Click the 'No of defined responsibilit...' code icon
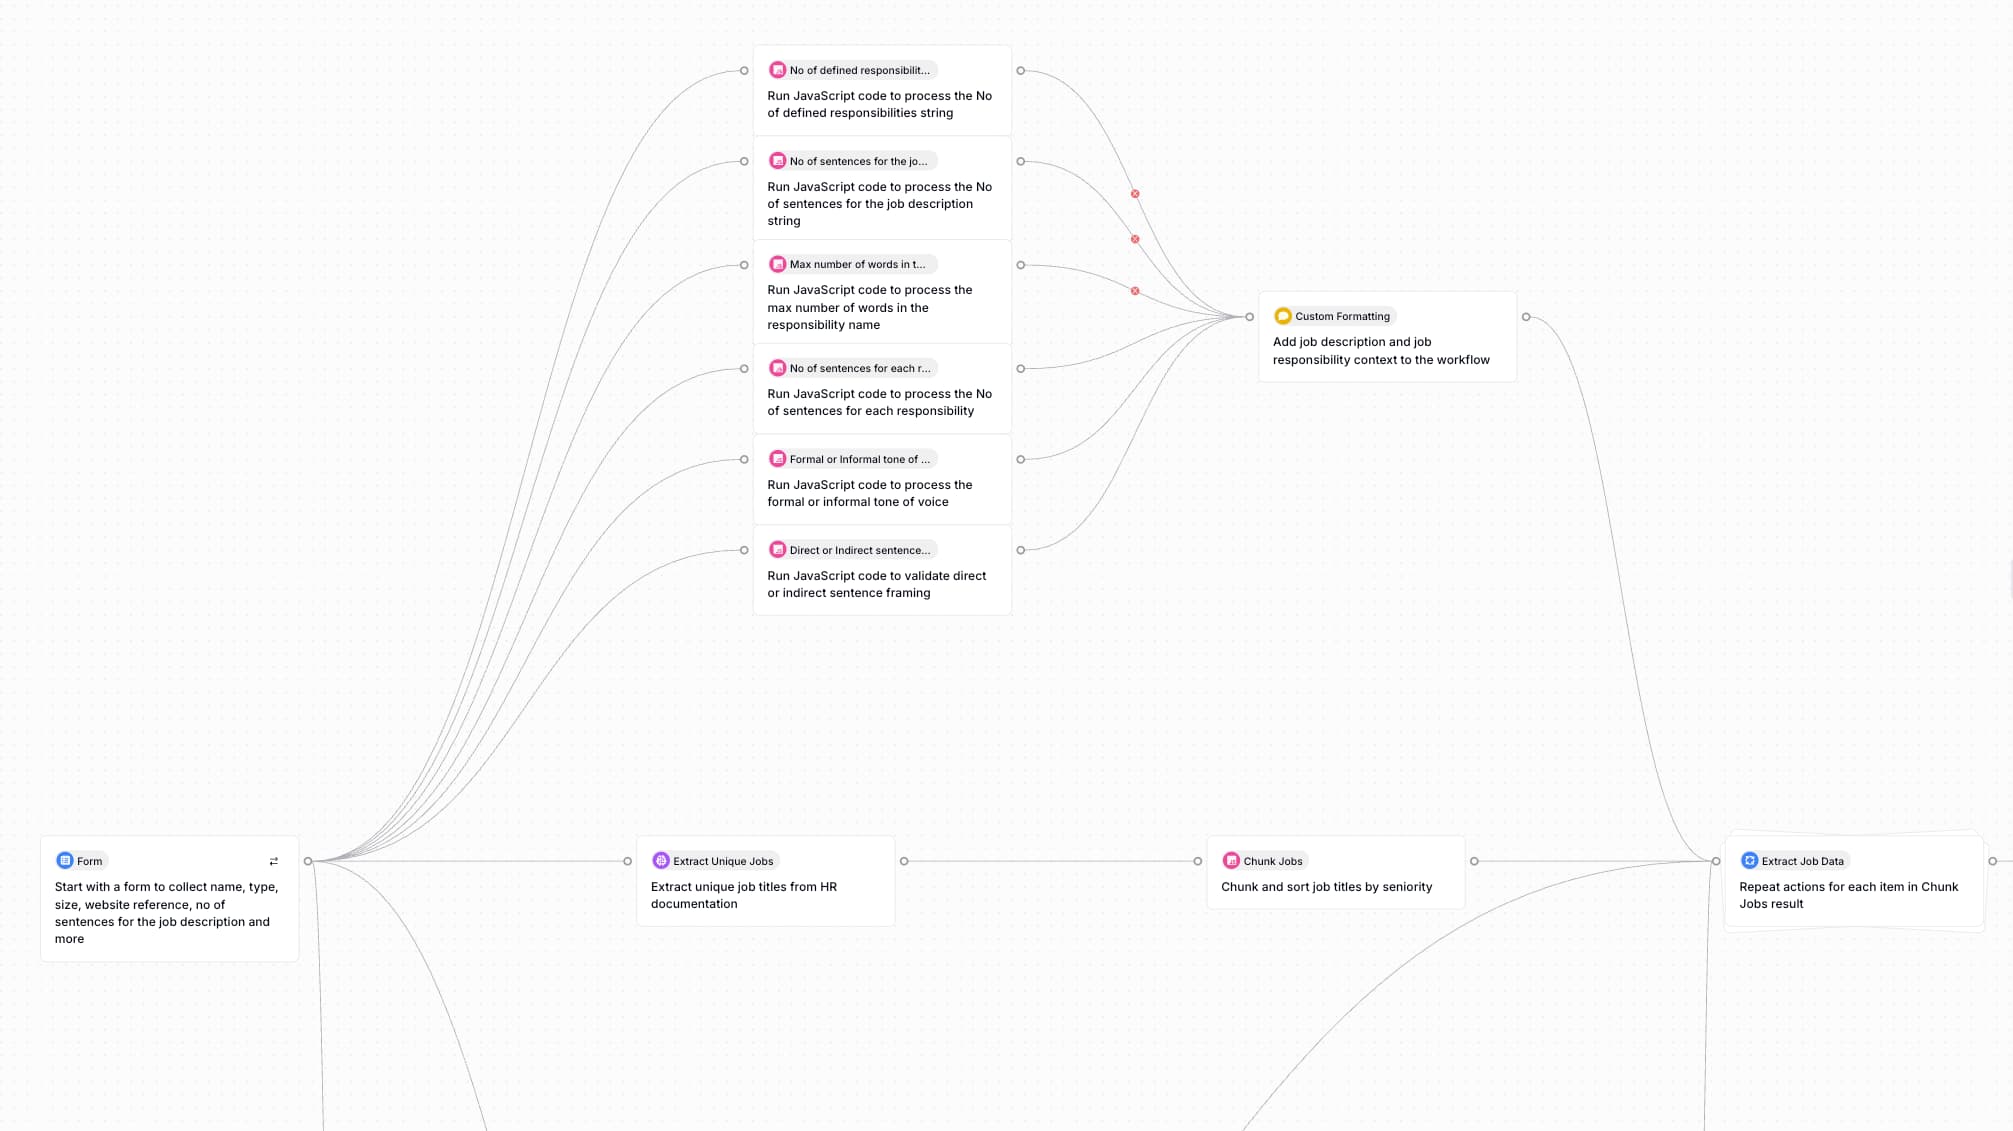 point(777,70)
